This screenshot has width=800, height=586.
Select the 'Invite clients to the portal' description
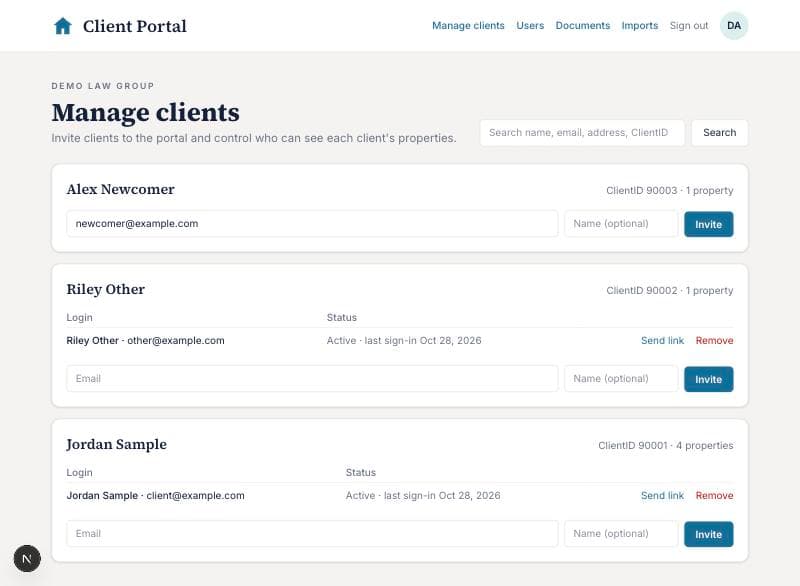(254, 138)
